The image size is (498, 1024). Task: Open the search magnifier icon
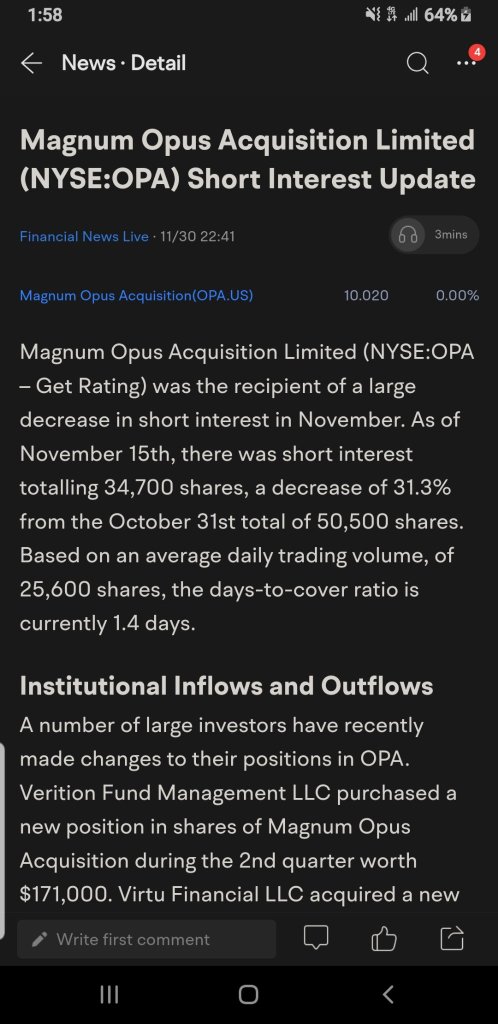click(418, 63)
